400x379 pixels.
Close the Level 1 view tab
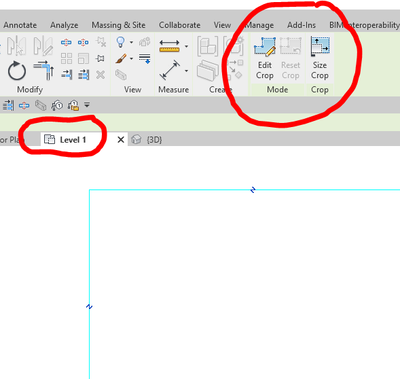coord(121,140)
